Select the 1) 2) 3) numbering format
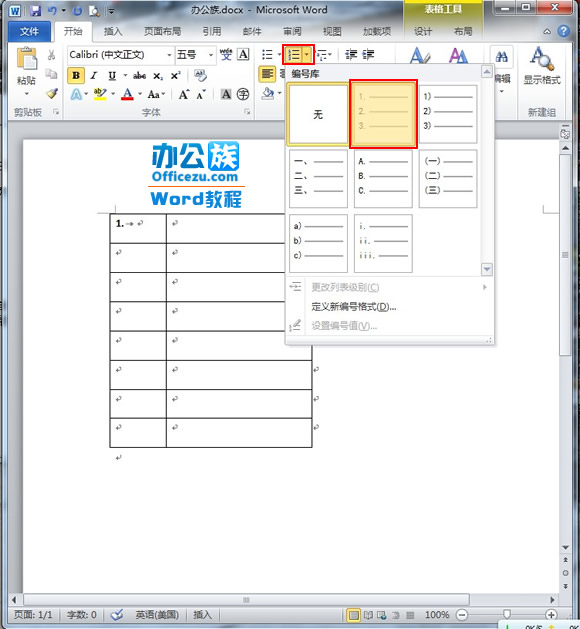 448,114
